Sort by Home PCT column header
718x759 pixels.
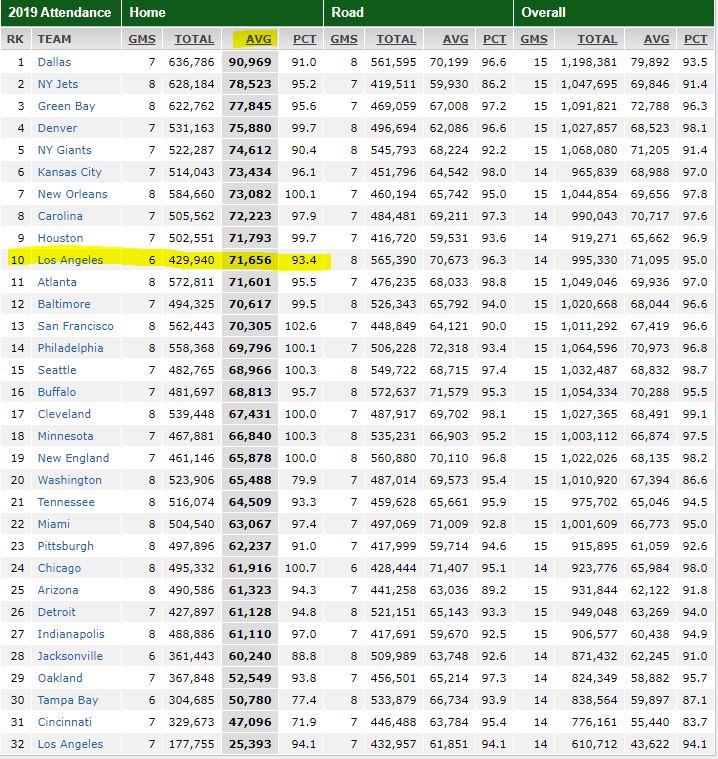[x=304, y=39]
